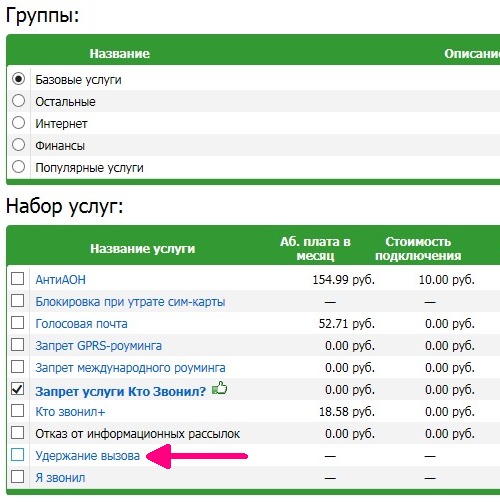Click the Аб. плата в месяц header
Image resolution: width=500 pixels, height=502 pixels.
click(x=315, y=249)
